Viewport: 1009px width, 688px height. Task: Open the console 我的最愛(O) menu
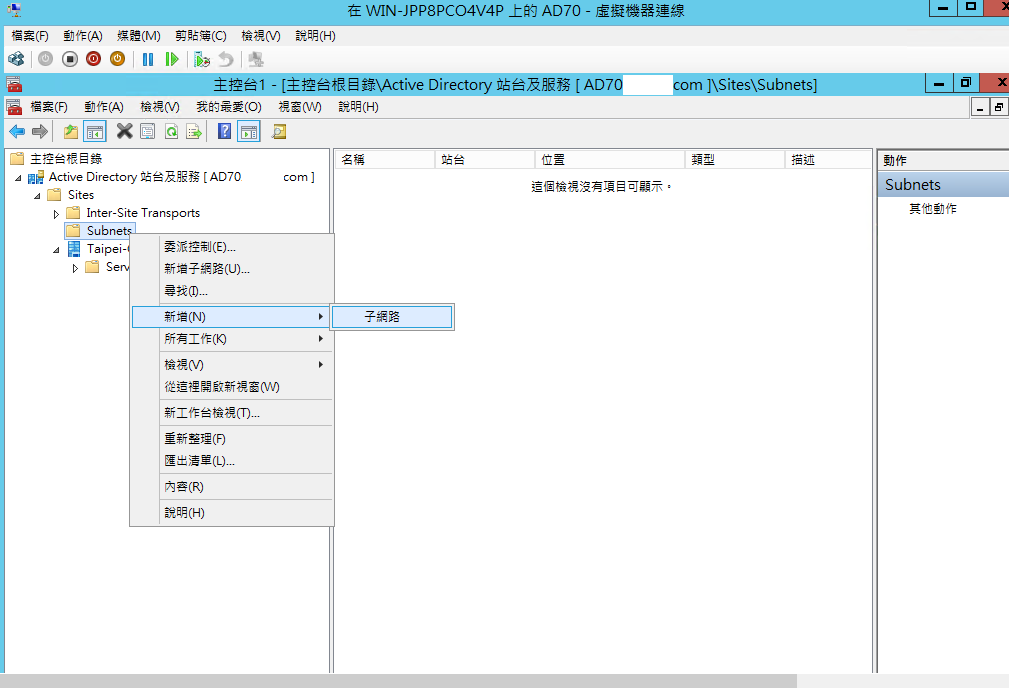(228, 107)
